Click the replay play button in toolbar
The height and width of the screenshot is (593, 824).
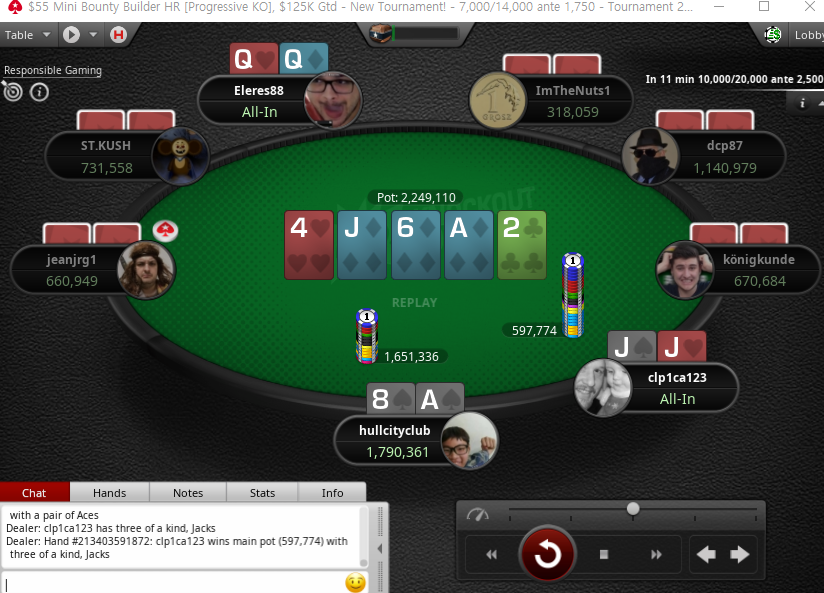click(x=71, y=35)
